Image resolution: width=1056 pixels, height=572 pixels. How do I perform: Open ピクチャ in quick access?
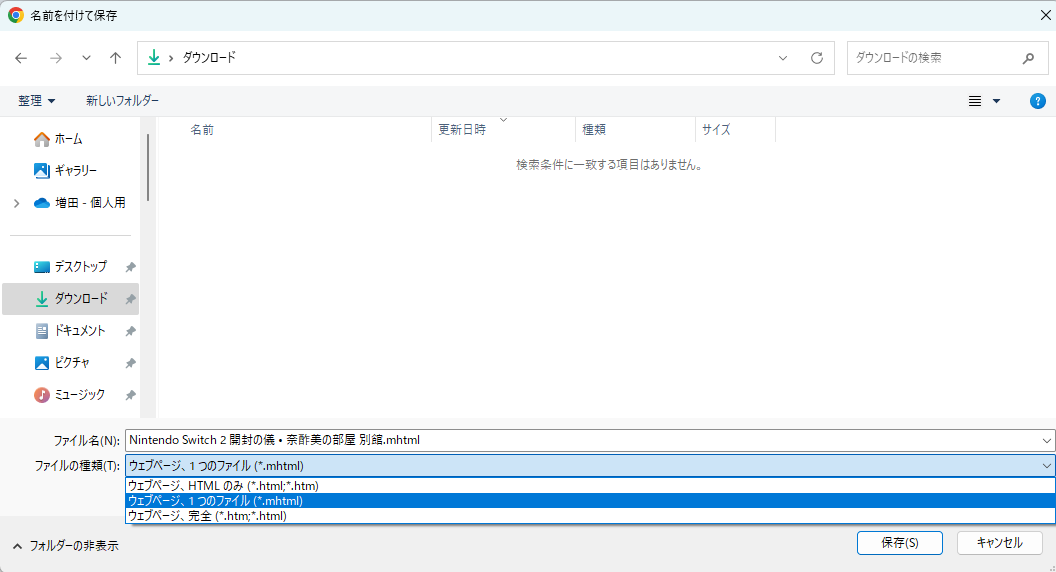point(61,362)
